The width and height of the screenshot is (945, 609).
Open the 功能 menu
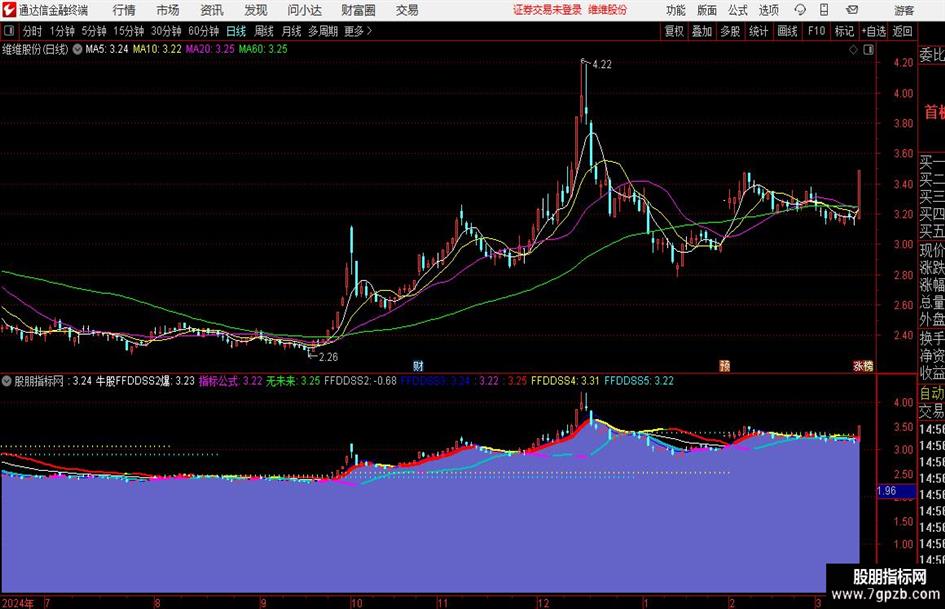(x=676, y=10)
